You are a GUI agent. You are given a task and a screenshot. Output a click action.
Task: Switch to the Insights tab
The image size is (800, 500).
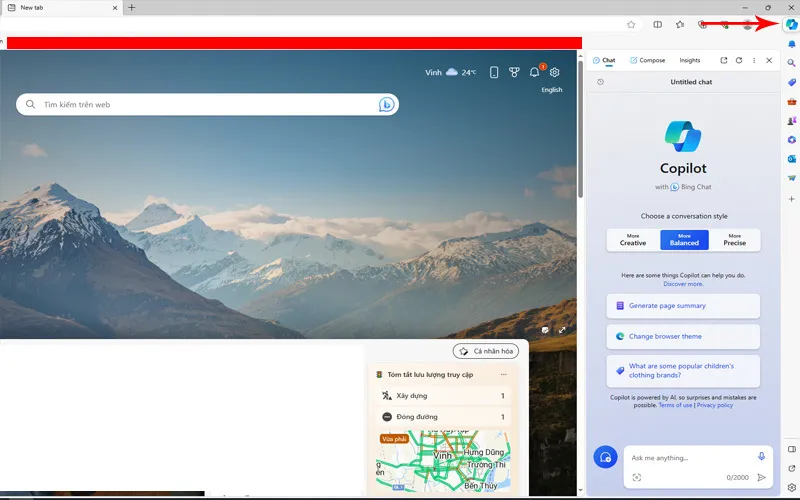point(690,61)
